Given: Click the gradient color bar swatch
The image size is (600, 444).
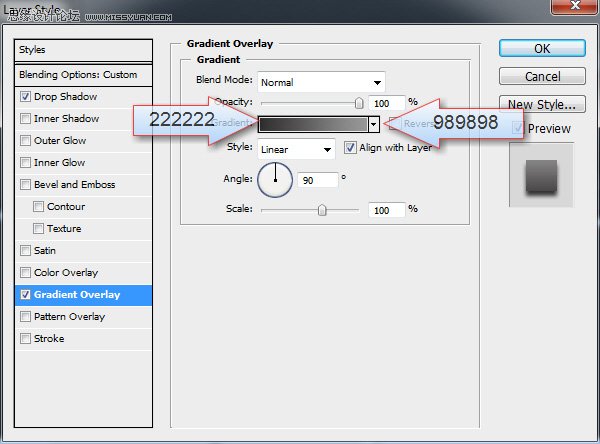Looking at the screenshot, I should (x=313, y=124).
